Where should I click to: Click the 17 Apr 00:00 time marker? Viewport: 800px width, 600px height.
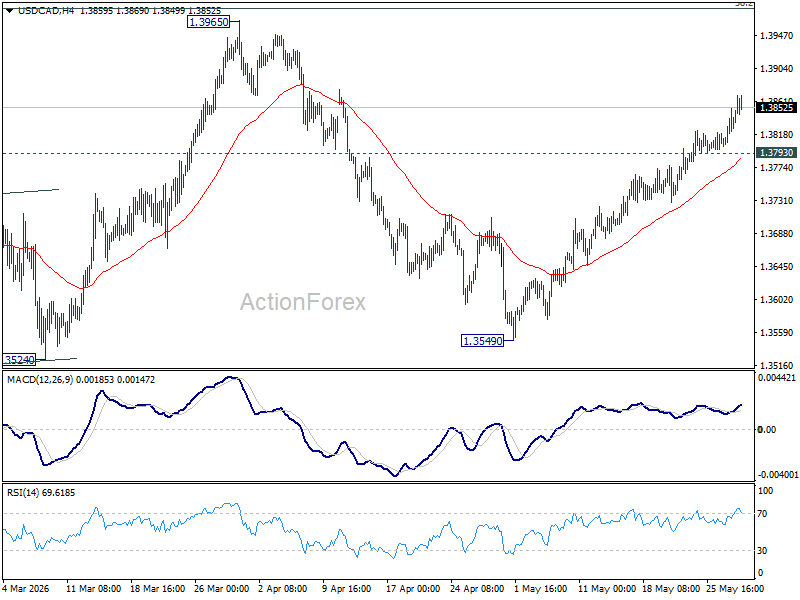413,588
